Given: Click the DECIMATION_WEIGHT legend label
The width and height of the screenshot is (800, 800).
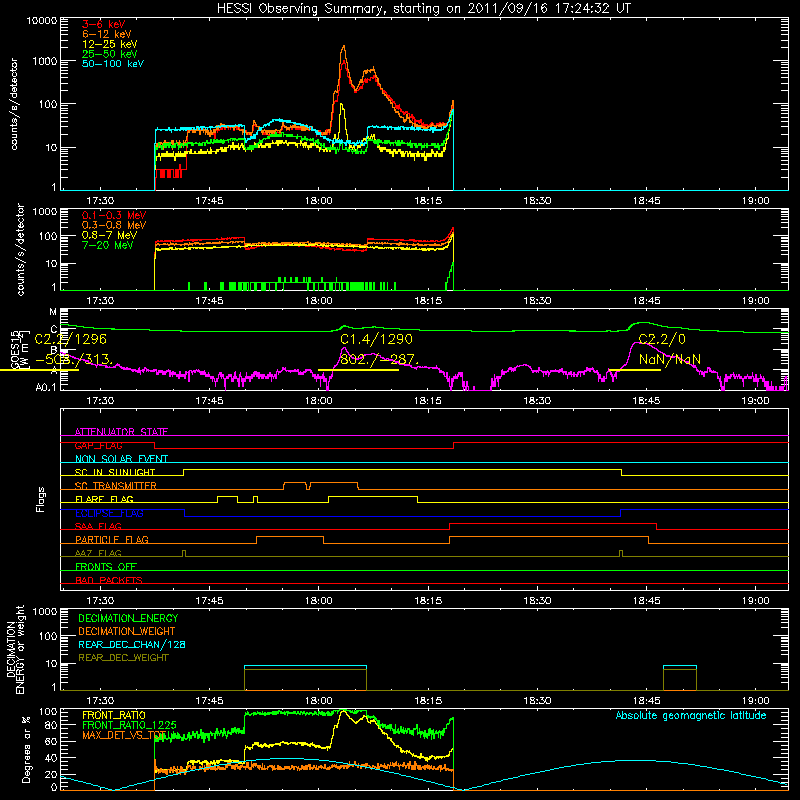Looking at the screenshot, I should (x=127, y=631).
